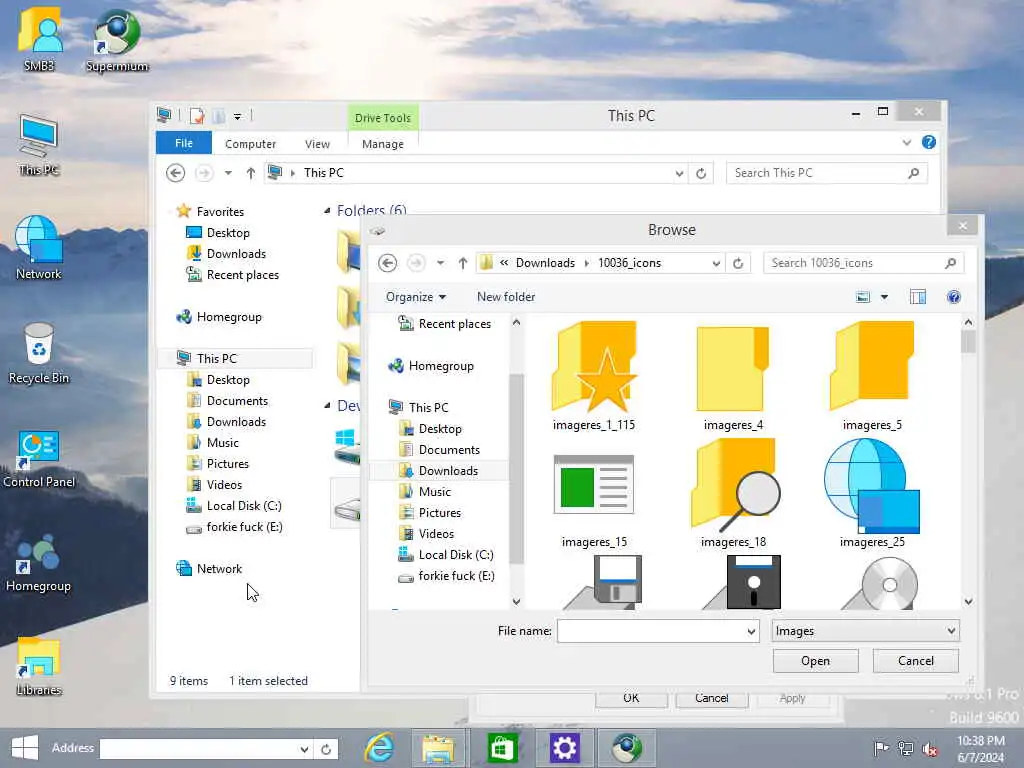Open the Start button on taskbar
The height and width of the screenshot is (768, 1024).
coord(25,748)
